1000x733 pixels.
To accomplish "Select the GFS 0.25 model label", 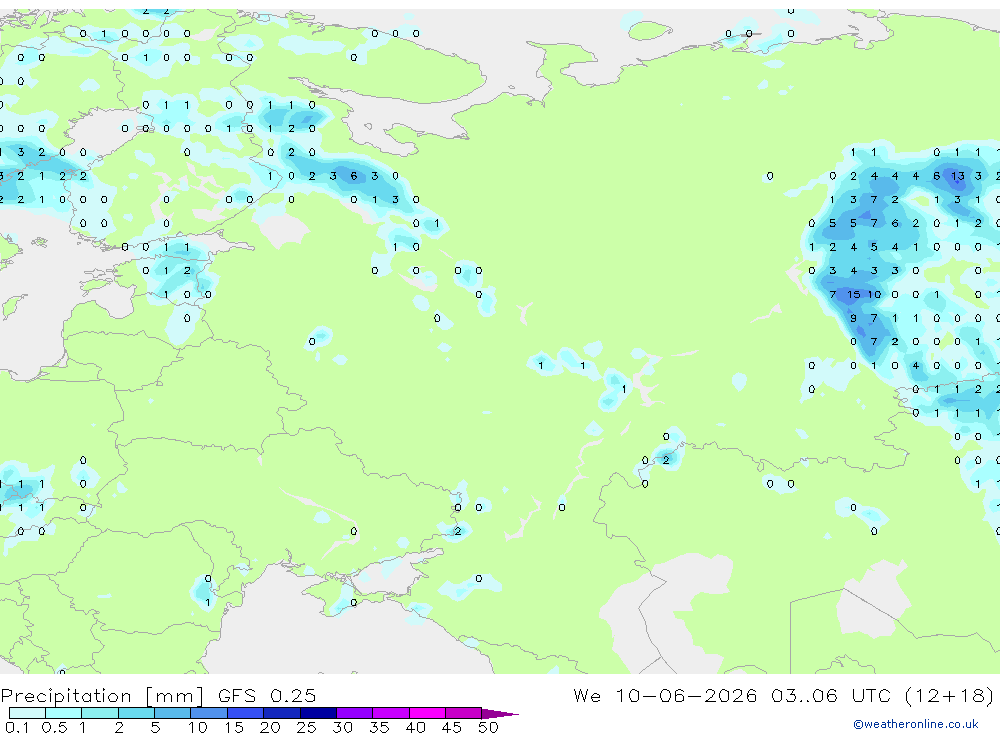I will point(267,695).
